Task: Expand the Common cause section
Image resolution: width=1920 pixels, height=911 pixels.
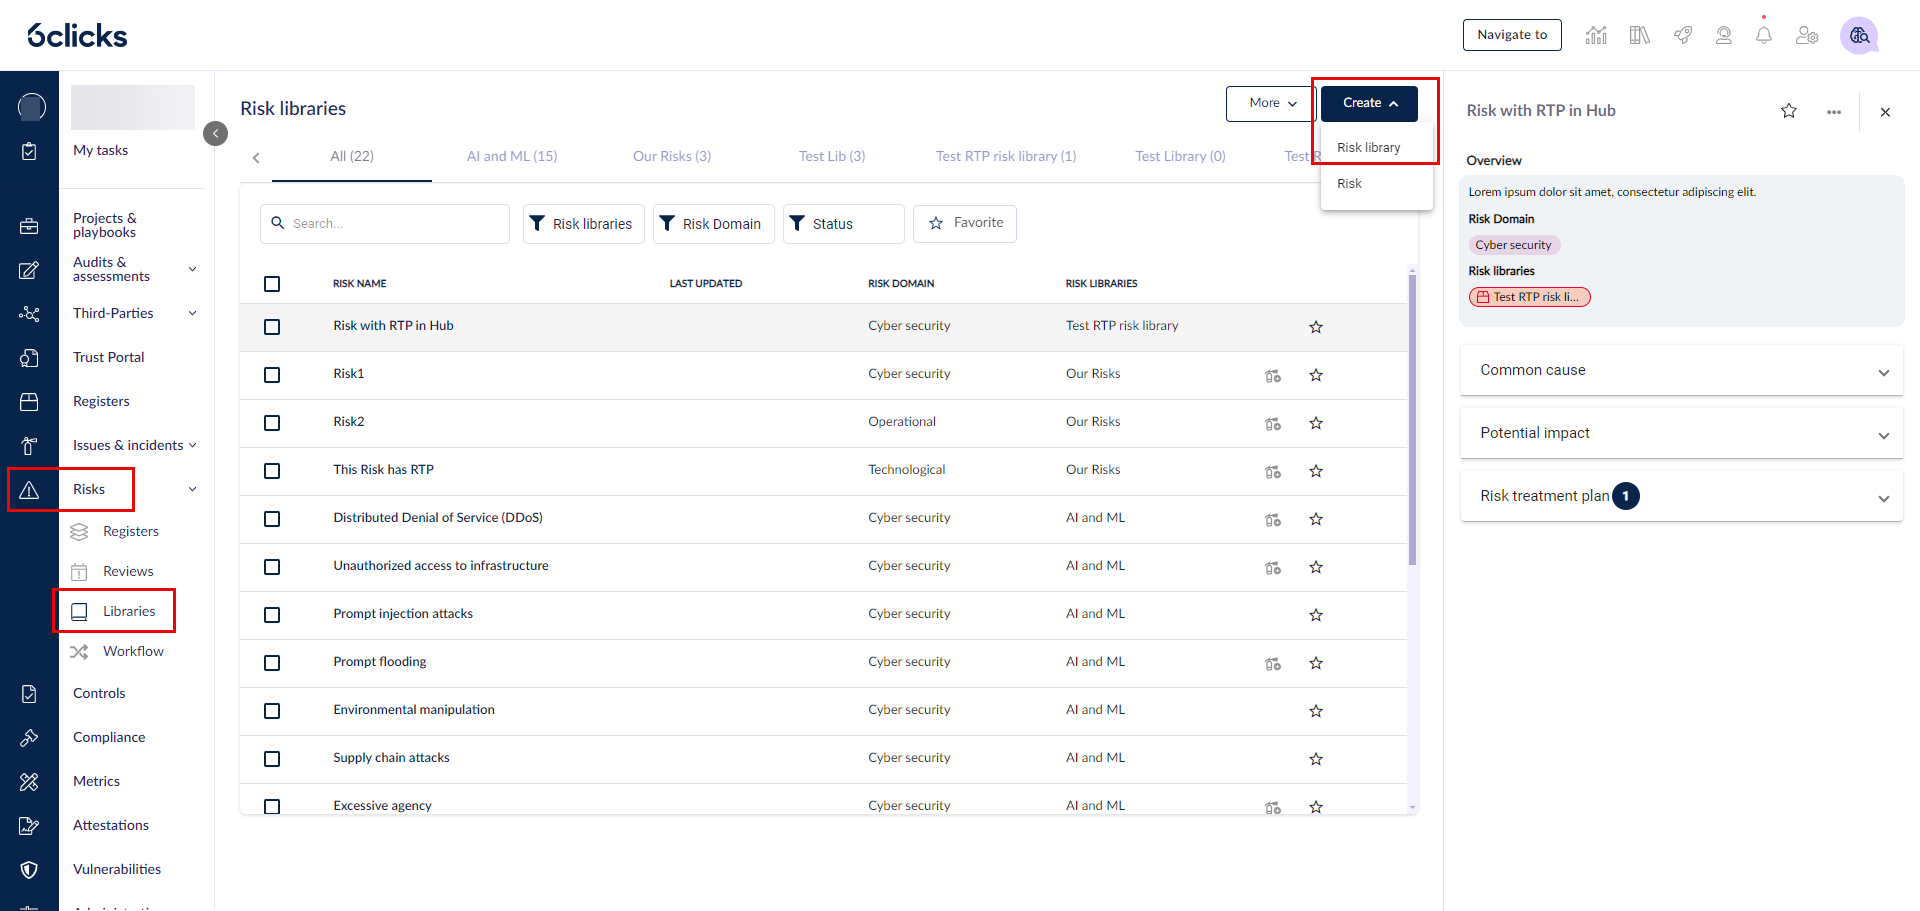Action: pyautogui.click(x=1680, y=371)
